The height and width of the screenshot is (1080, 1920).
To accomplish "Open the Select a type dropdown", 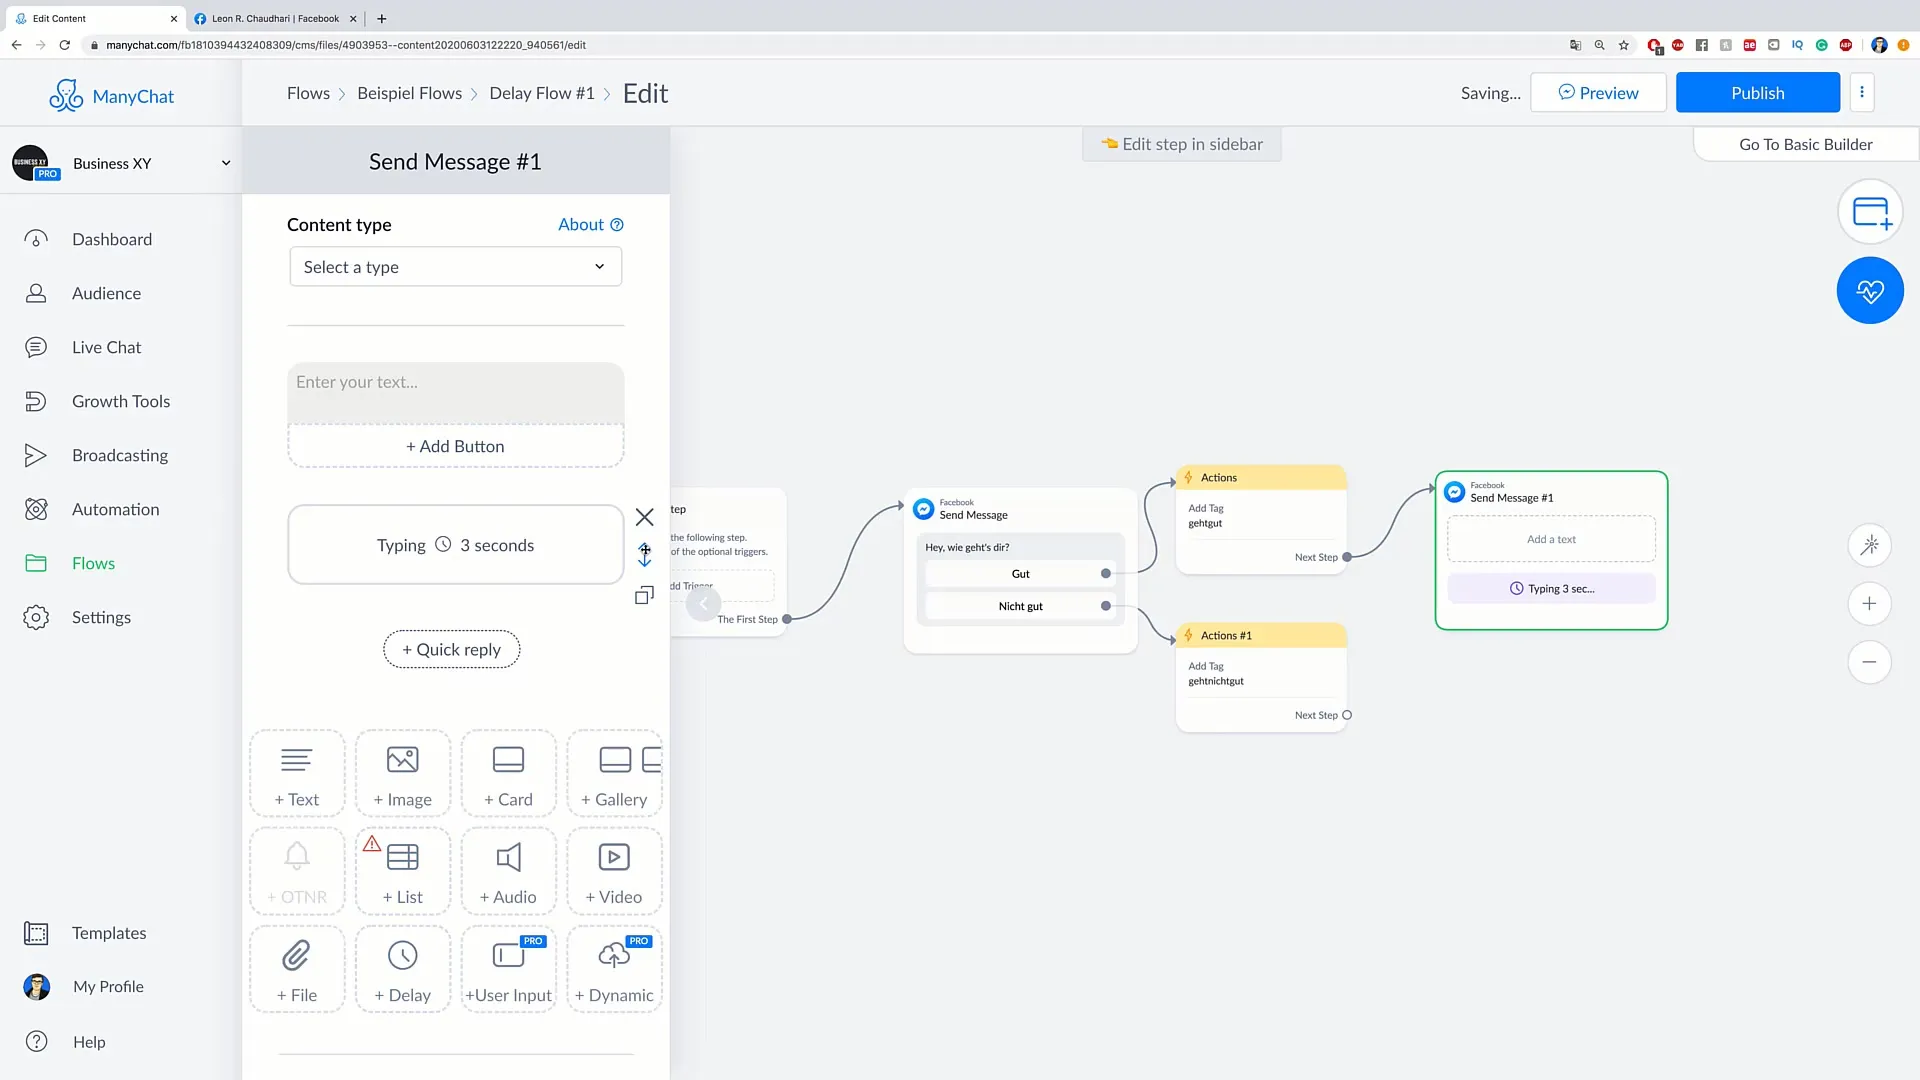I will coord(456,267).
